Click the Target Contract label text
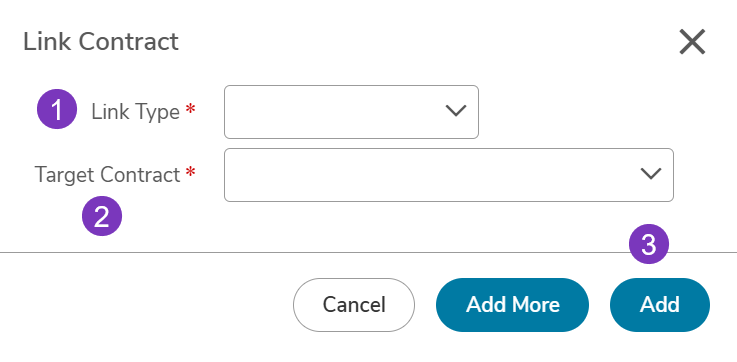This screenshot has height=362, width=737. [108, 175]
